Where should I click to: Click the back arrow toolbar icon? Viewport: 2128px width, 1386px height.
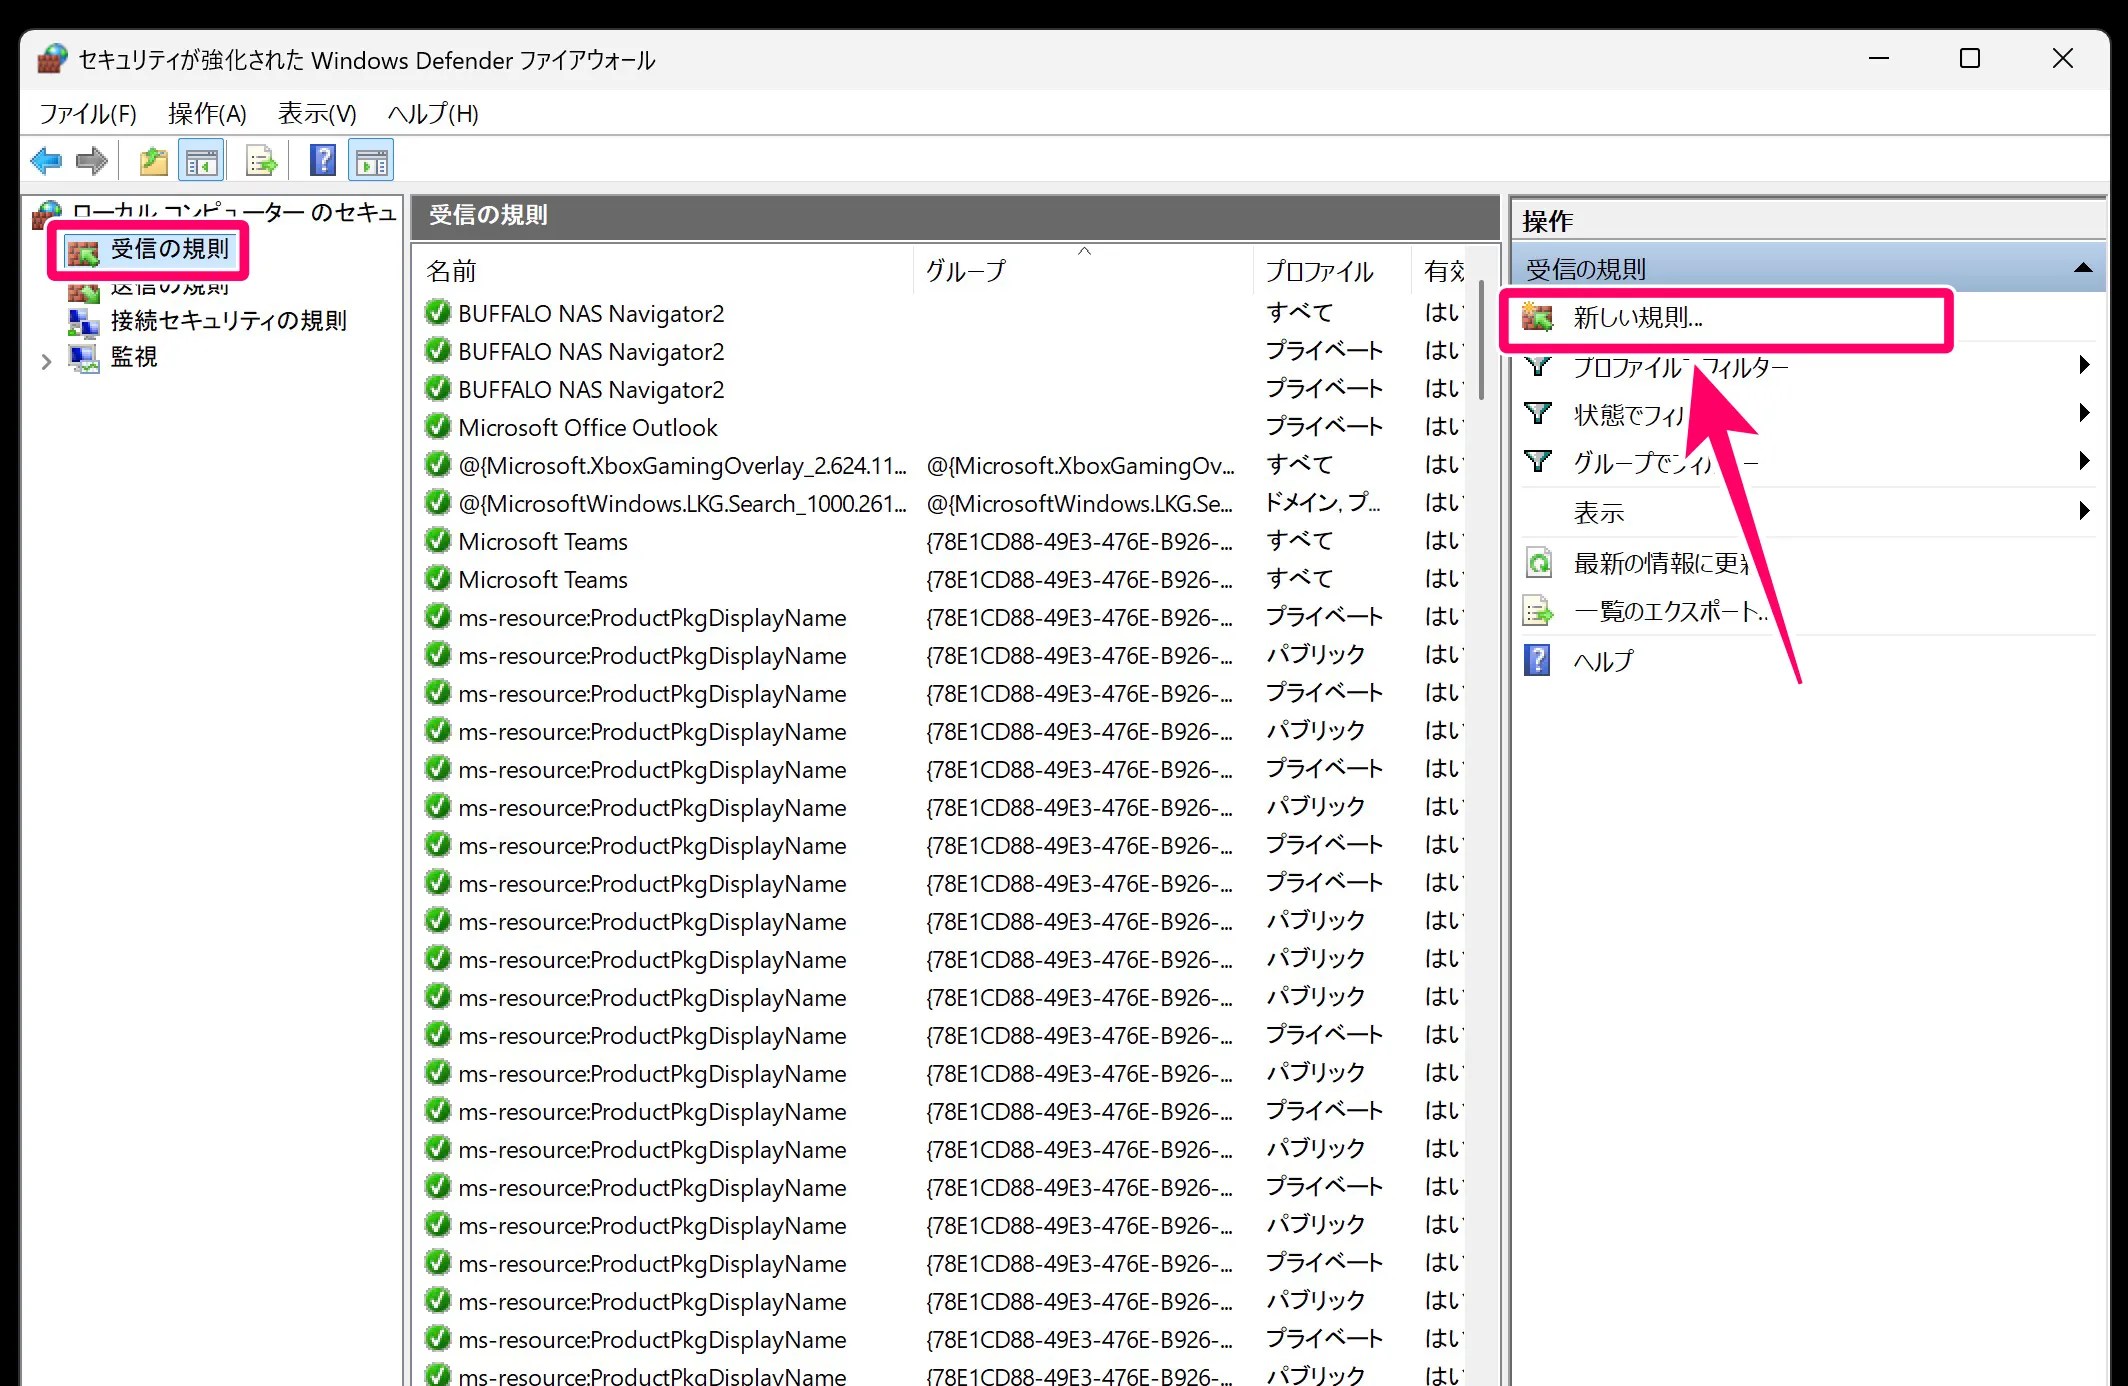coord(46,160)
